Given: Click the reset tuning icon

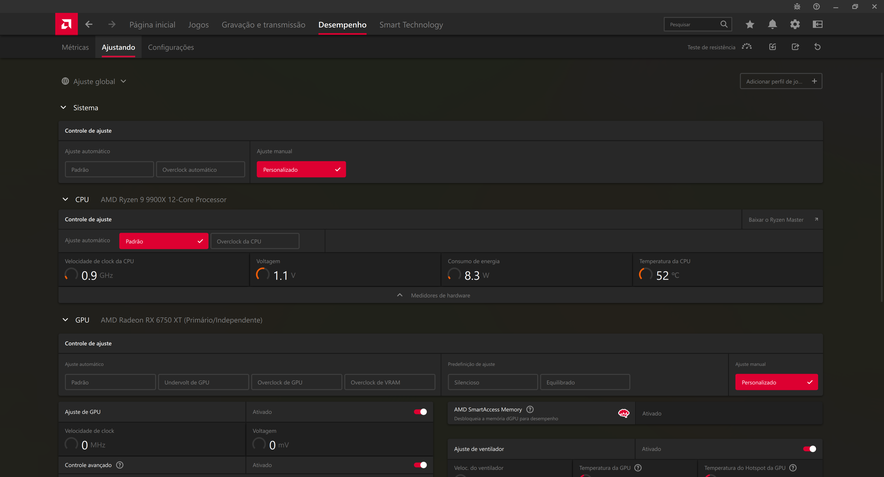Looking at the screenshot, I should 817,47.
